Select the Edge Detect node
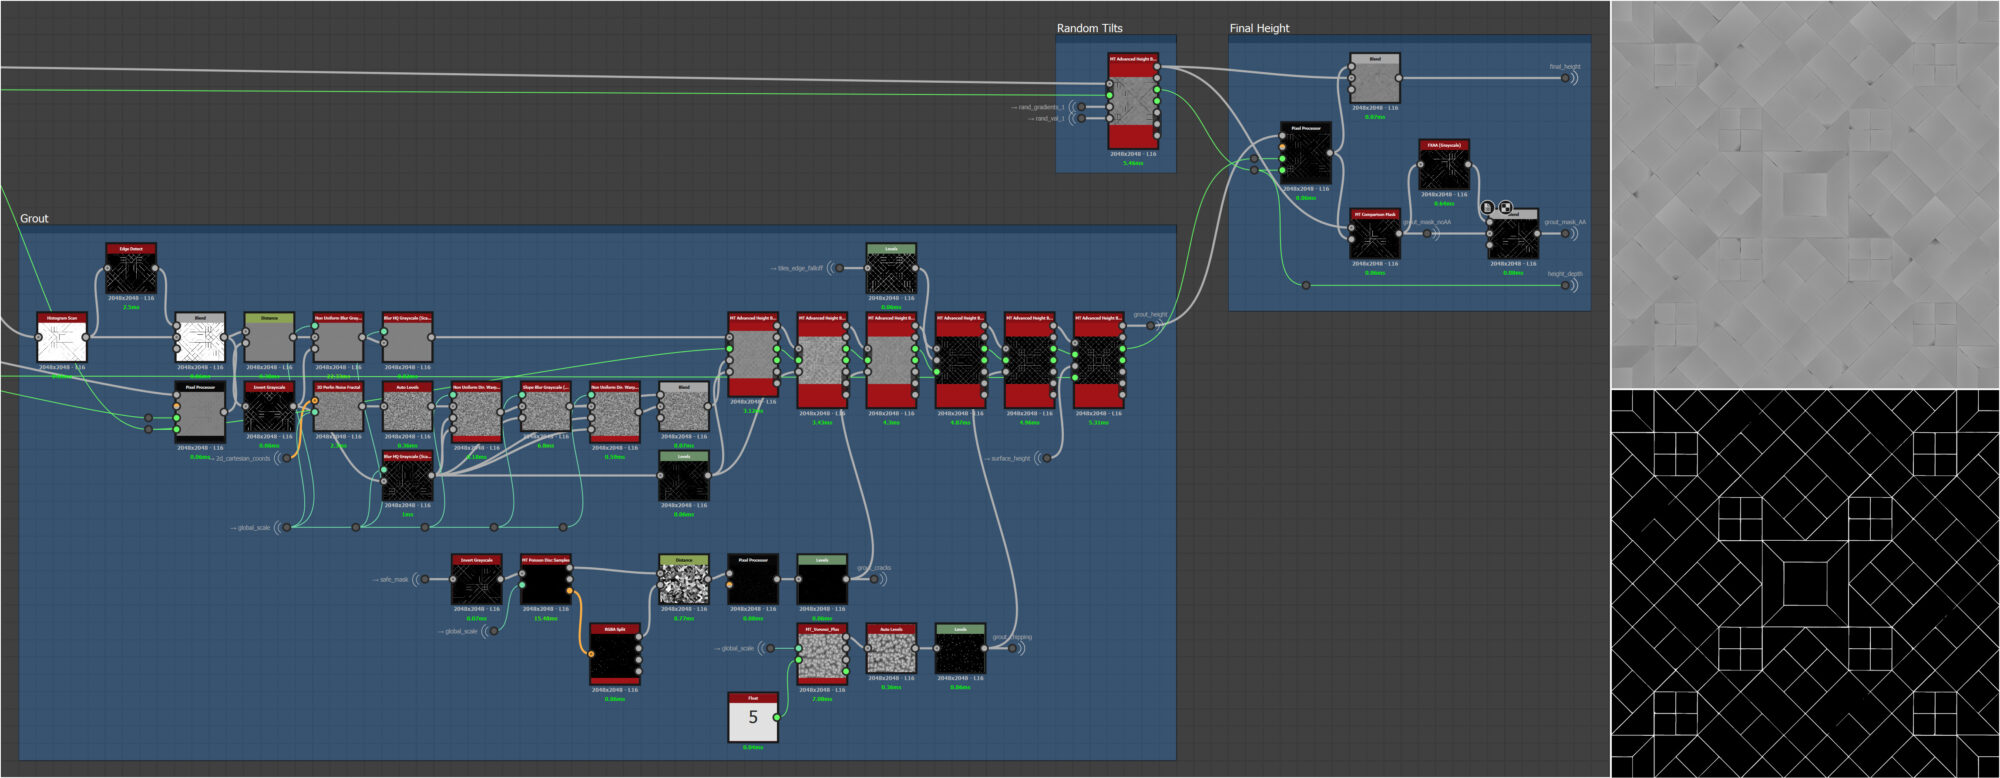This screenshot has width=2000, height=778. tap(131, 270)
